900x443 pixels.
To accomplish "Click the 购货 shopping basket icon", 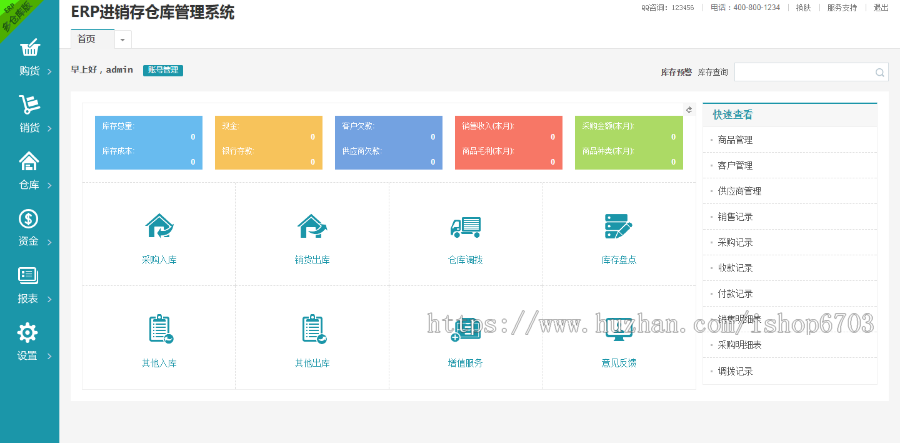I will (x=29, y=48).
